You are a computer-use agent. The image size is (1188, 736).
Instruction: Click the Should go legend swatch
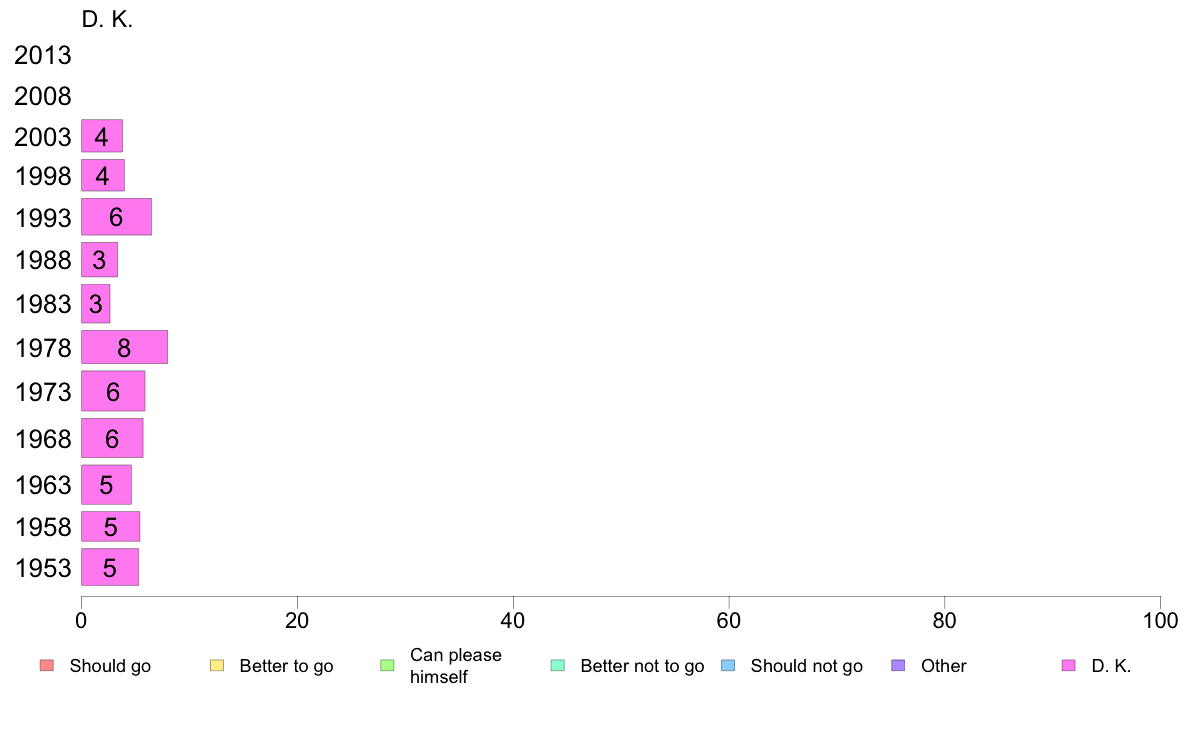[x=47, y=666]
